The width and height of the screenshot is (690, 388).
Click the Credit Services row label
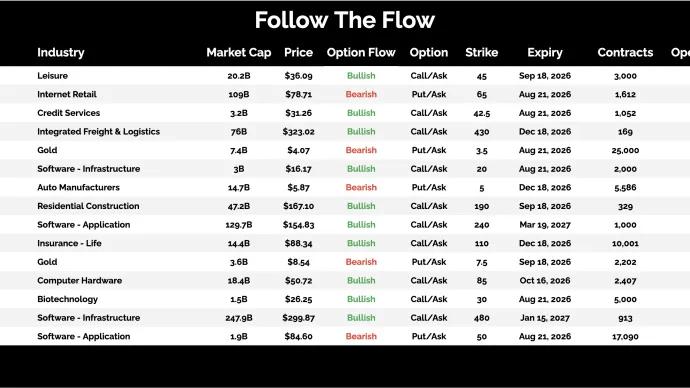tap(69, 113)
